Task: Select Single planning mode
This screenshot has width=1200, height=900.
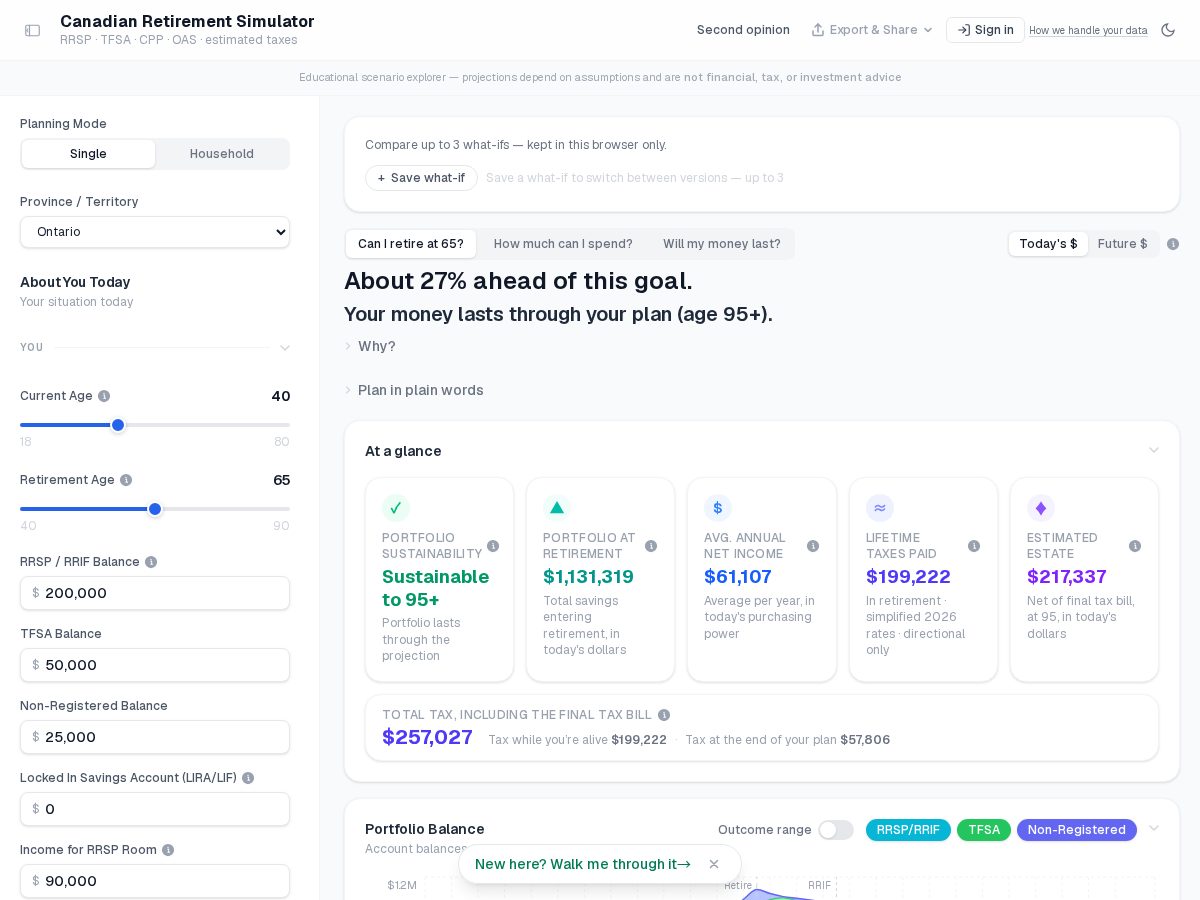Action: [88, 154]
